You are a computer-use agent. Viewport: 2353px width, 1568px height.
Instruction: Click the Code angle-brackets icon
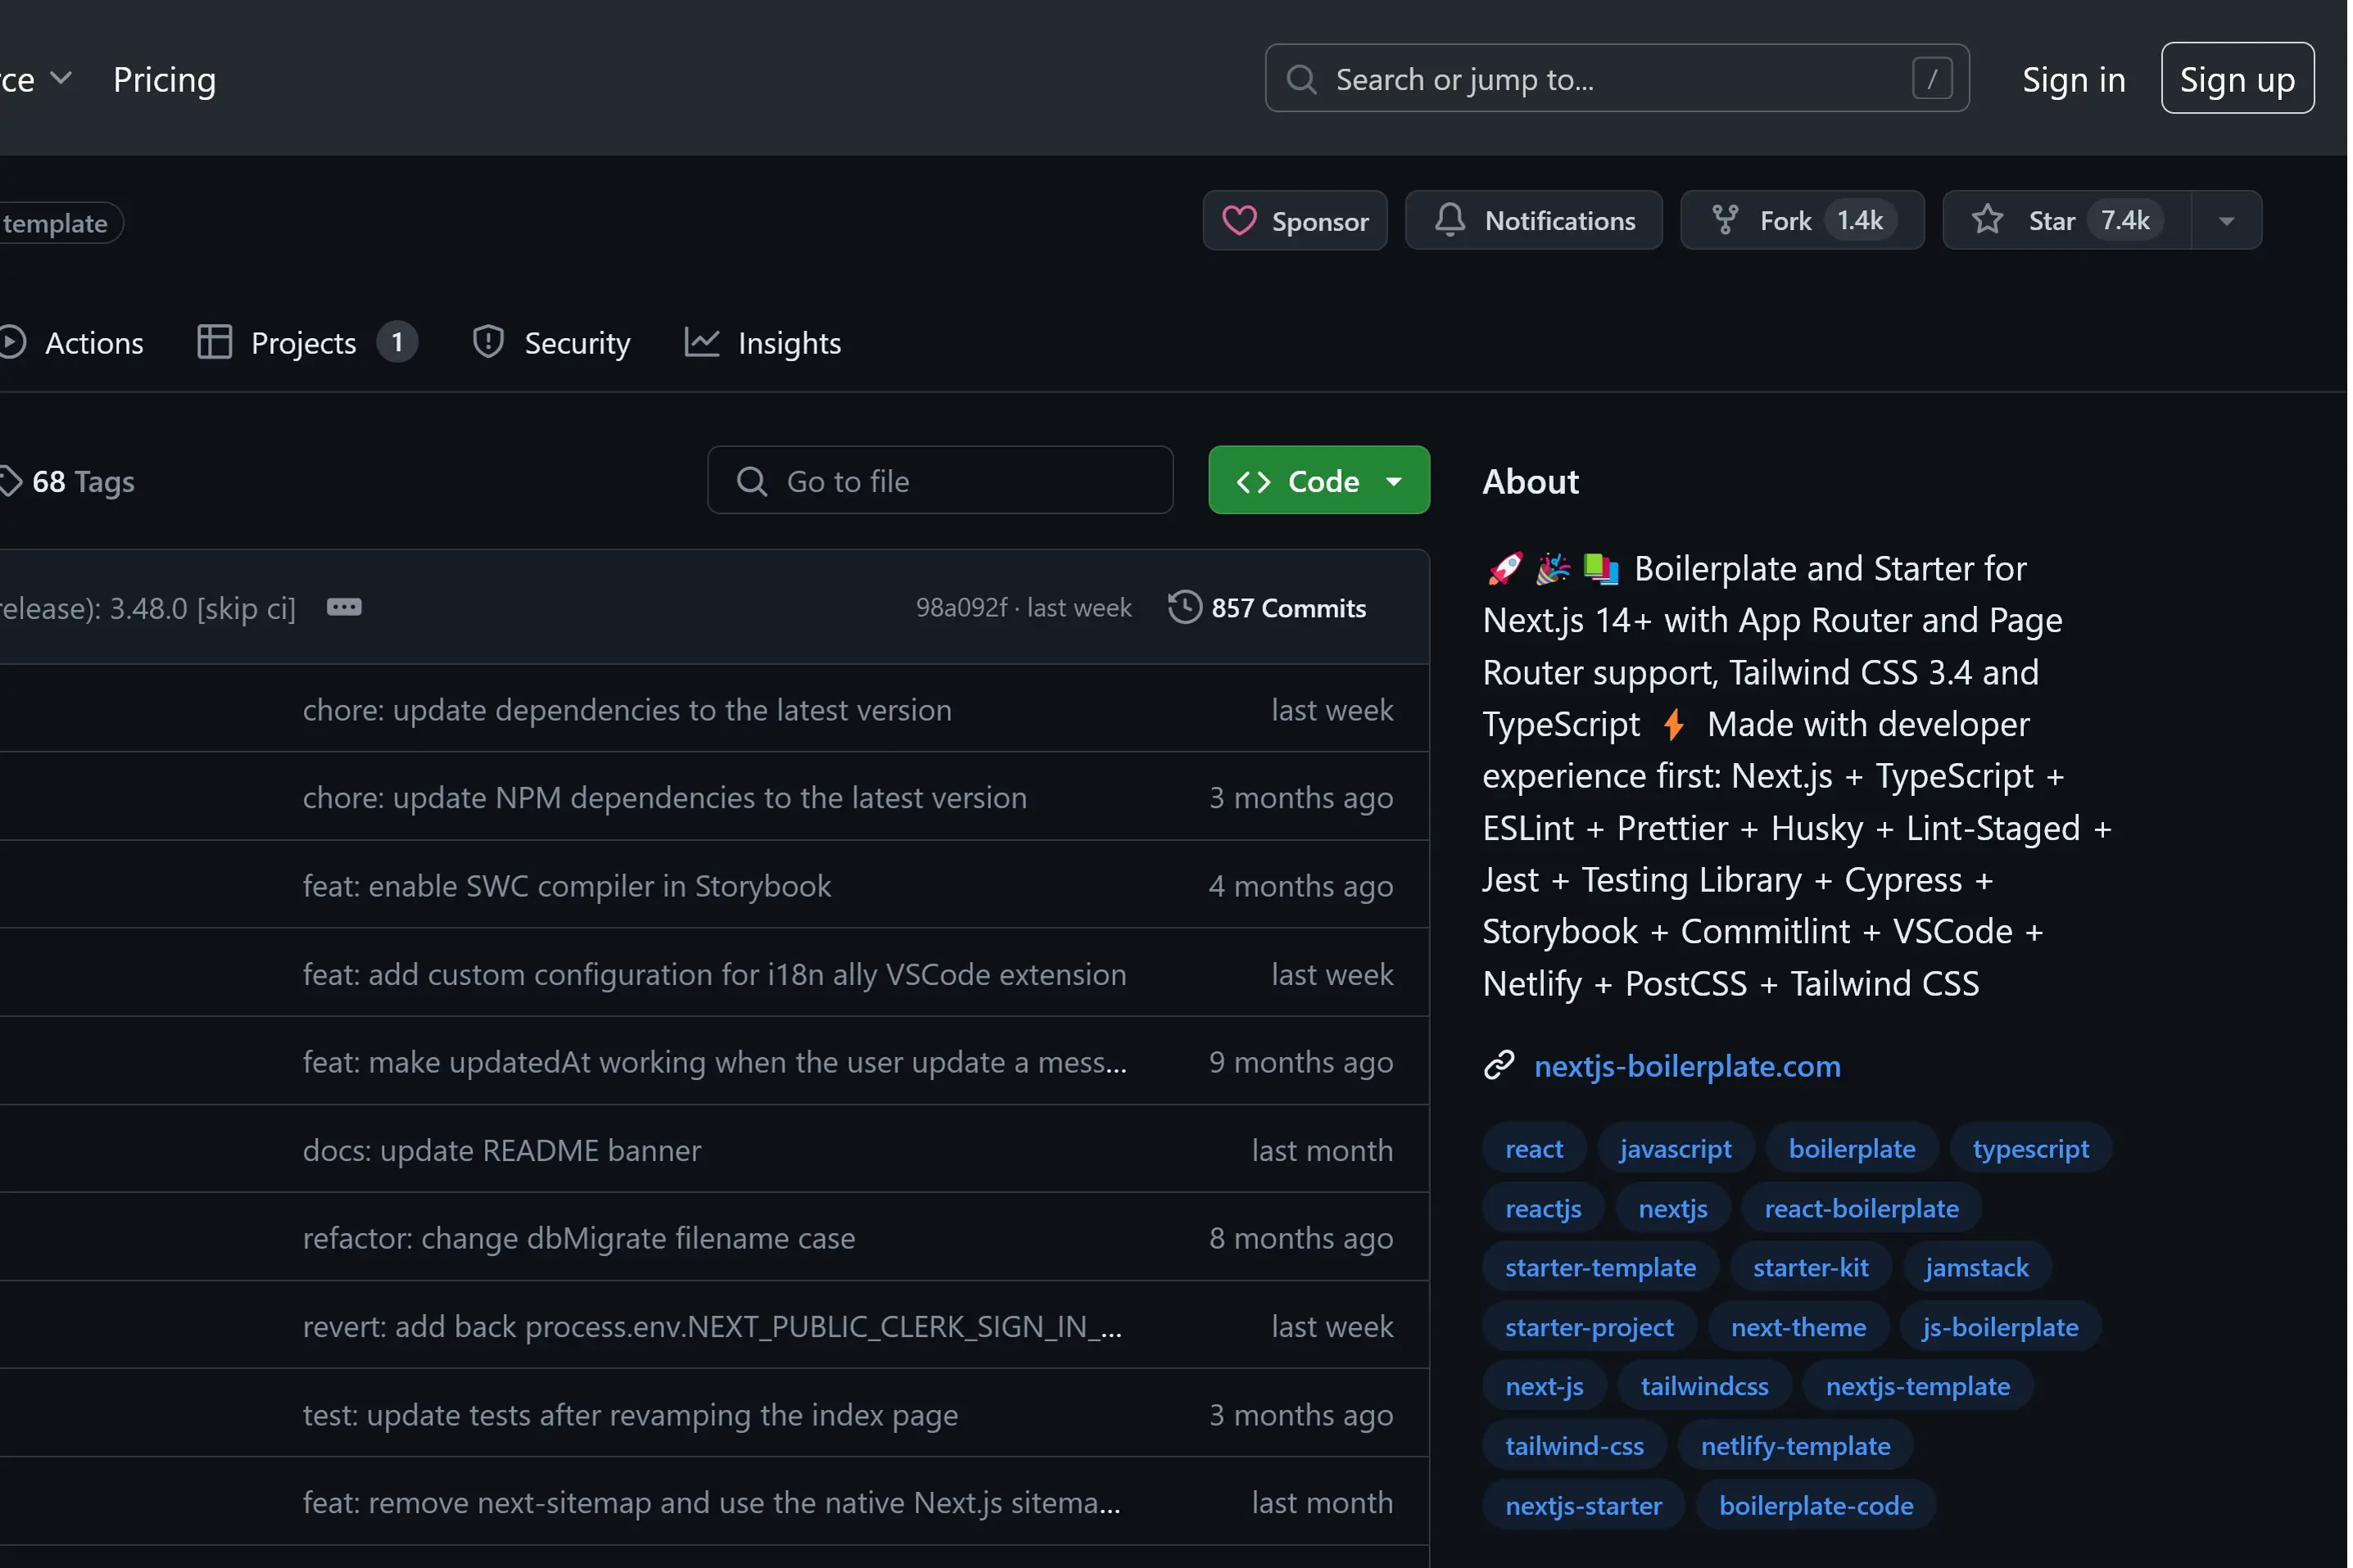[x=1252, y=481]
